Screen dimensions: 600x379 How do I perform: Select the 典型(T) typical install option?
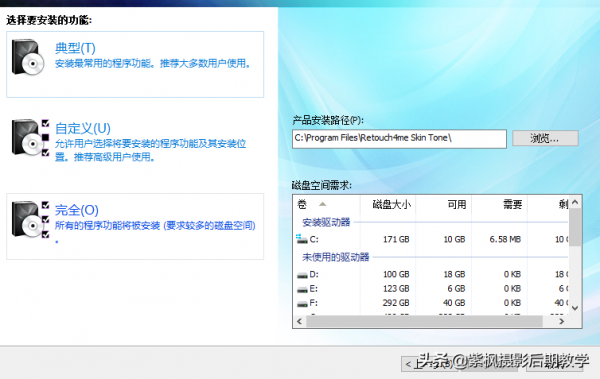pyautogui.click(x=135, y=64)
